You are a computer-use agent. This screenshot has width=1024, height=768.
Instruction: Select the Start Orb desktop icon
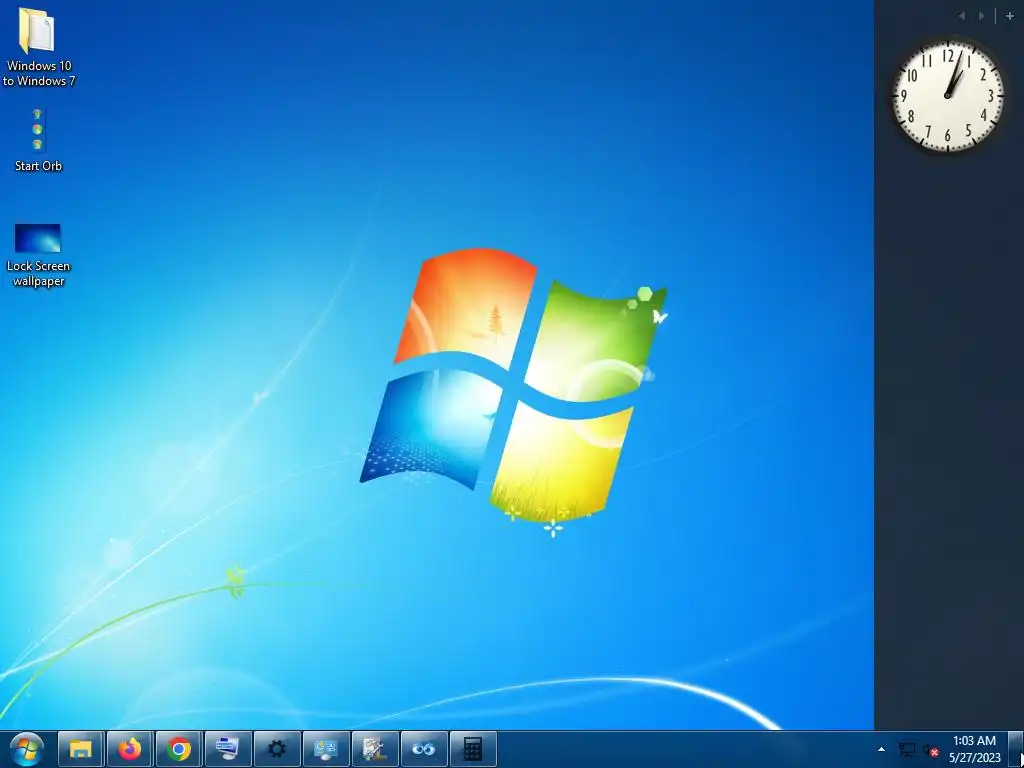pos(38,140)
